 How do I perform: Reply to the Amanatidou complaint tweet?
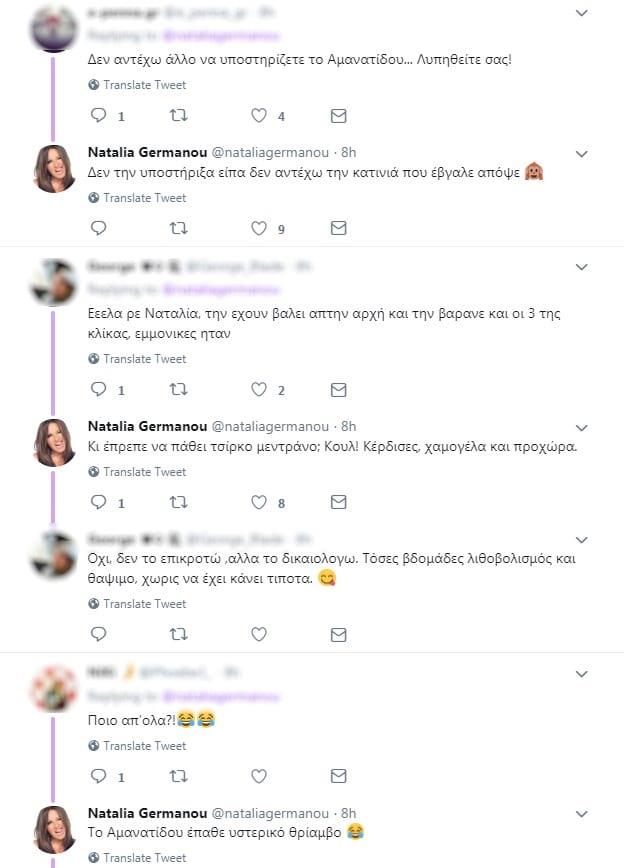tap(98, 116)
